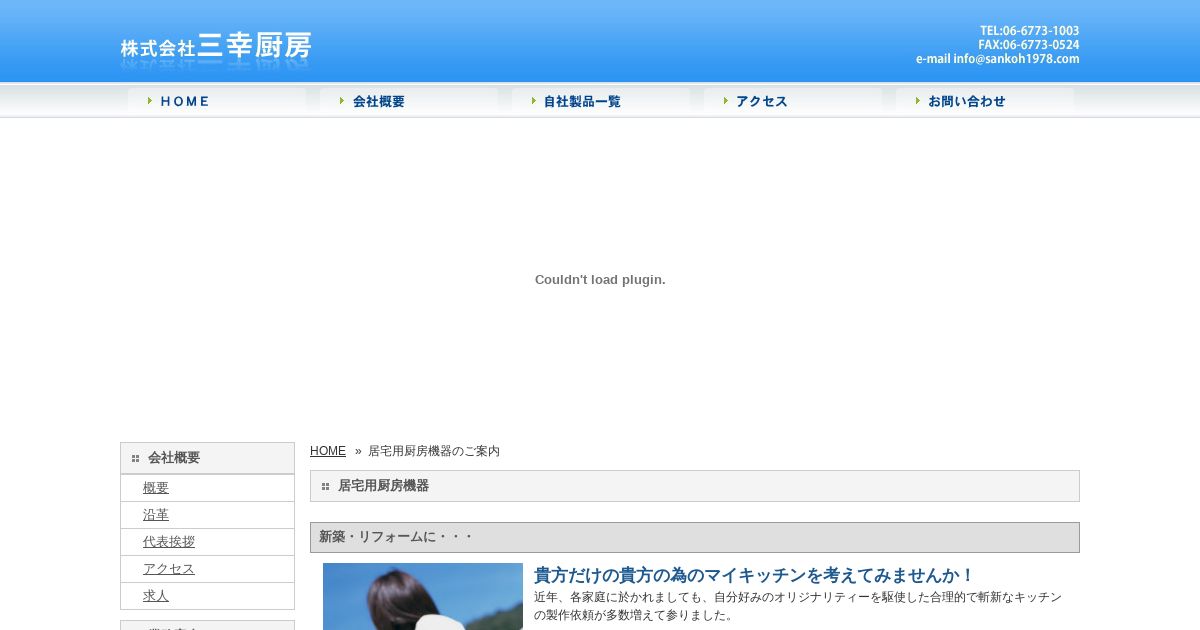Open the 概要 sidebar link
1200x630 pixels.
click(x=156, y=488)
